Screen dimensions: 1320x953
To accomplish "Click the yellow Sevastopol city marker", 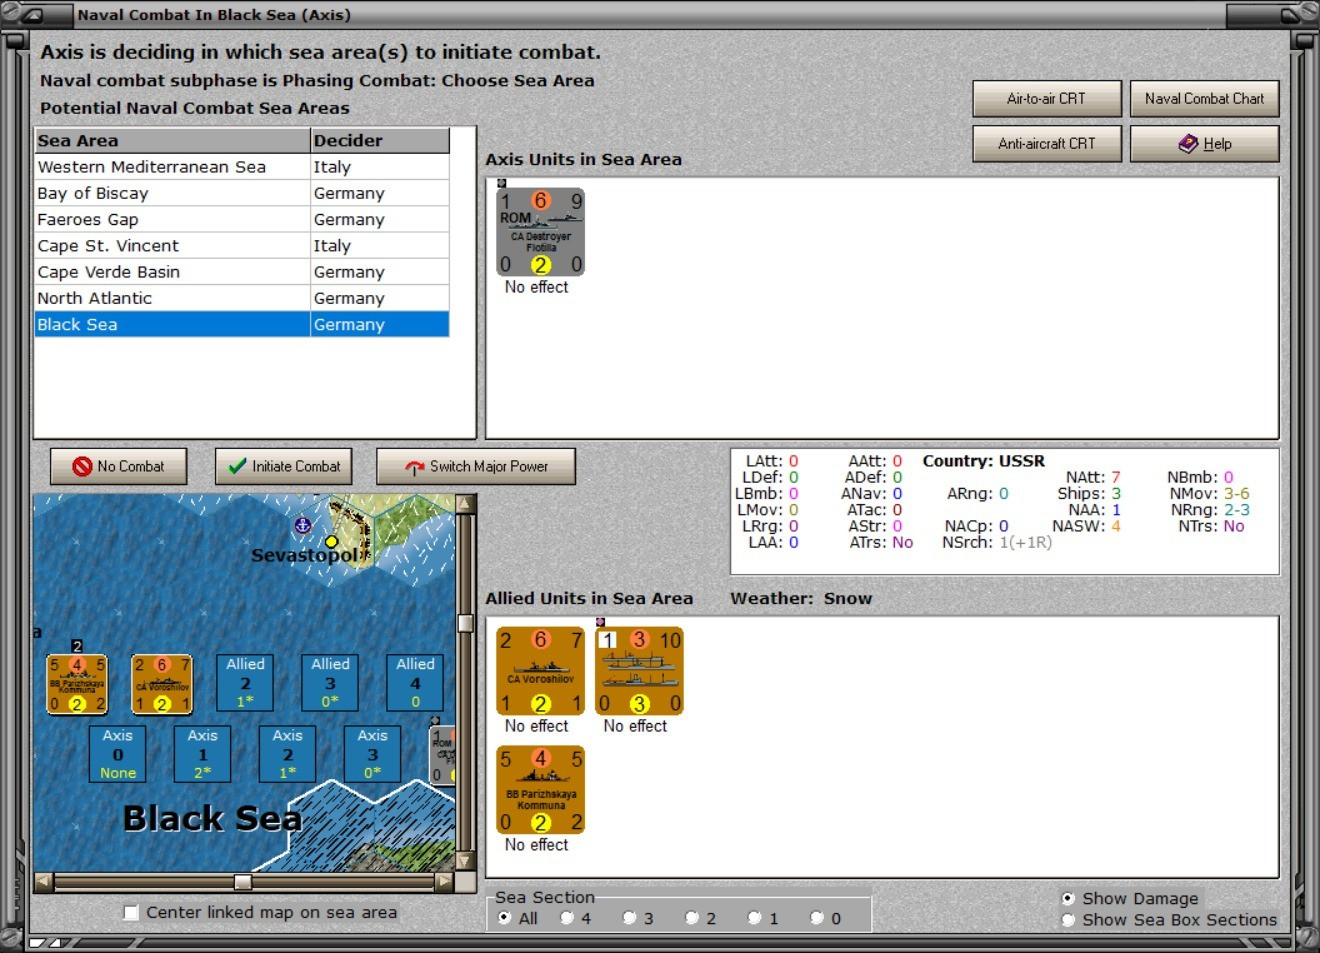I will pos(331,541).
